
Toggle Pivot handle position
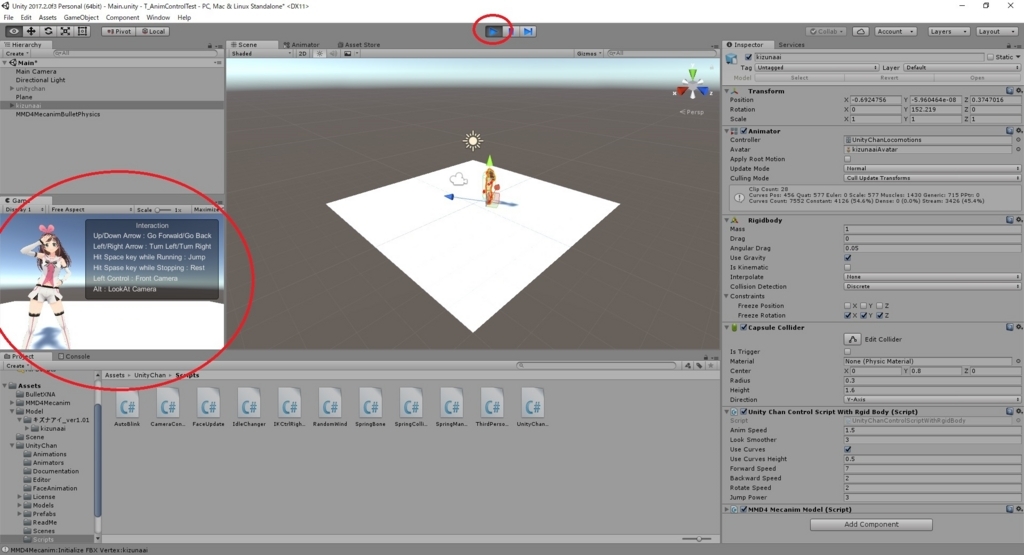[119, 31]
